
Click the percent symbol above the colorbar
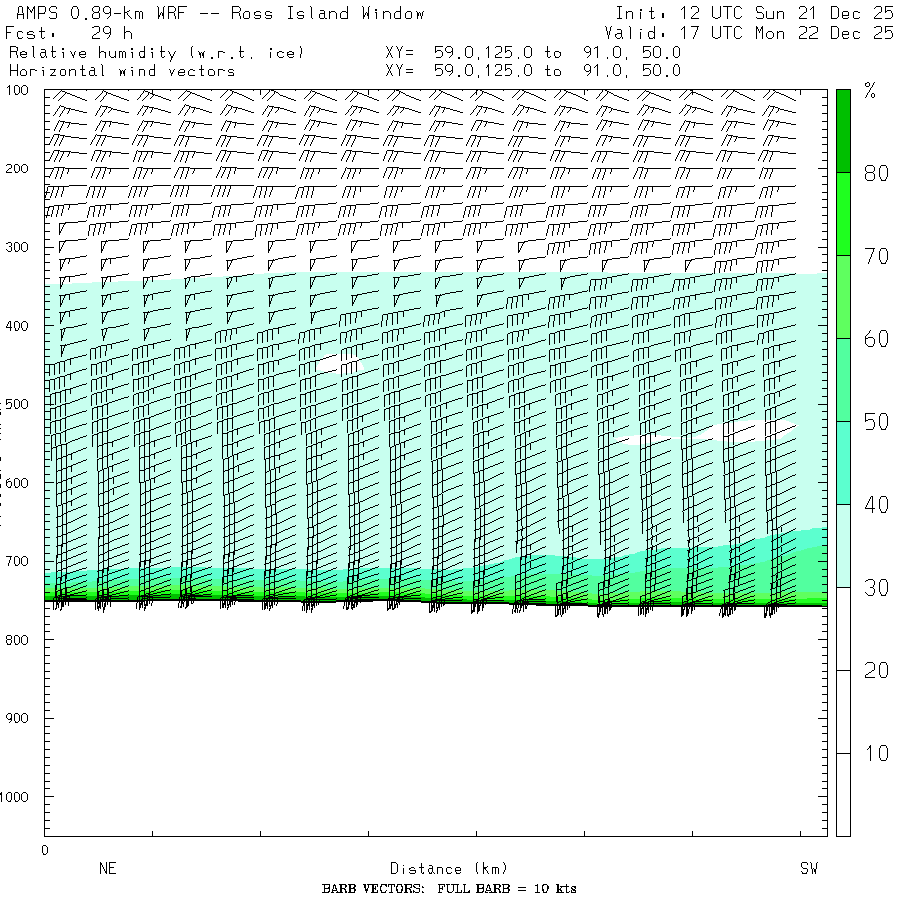coord(870,92)
